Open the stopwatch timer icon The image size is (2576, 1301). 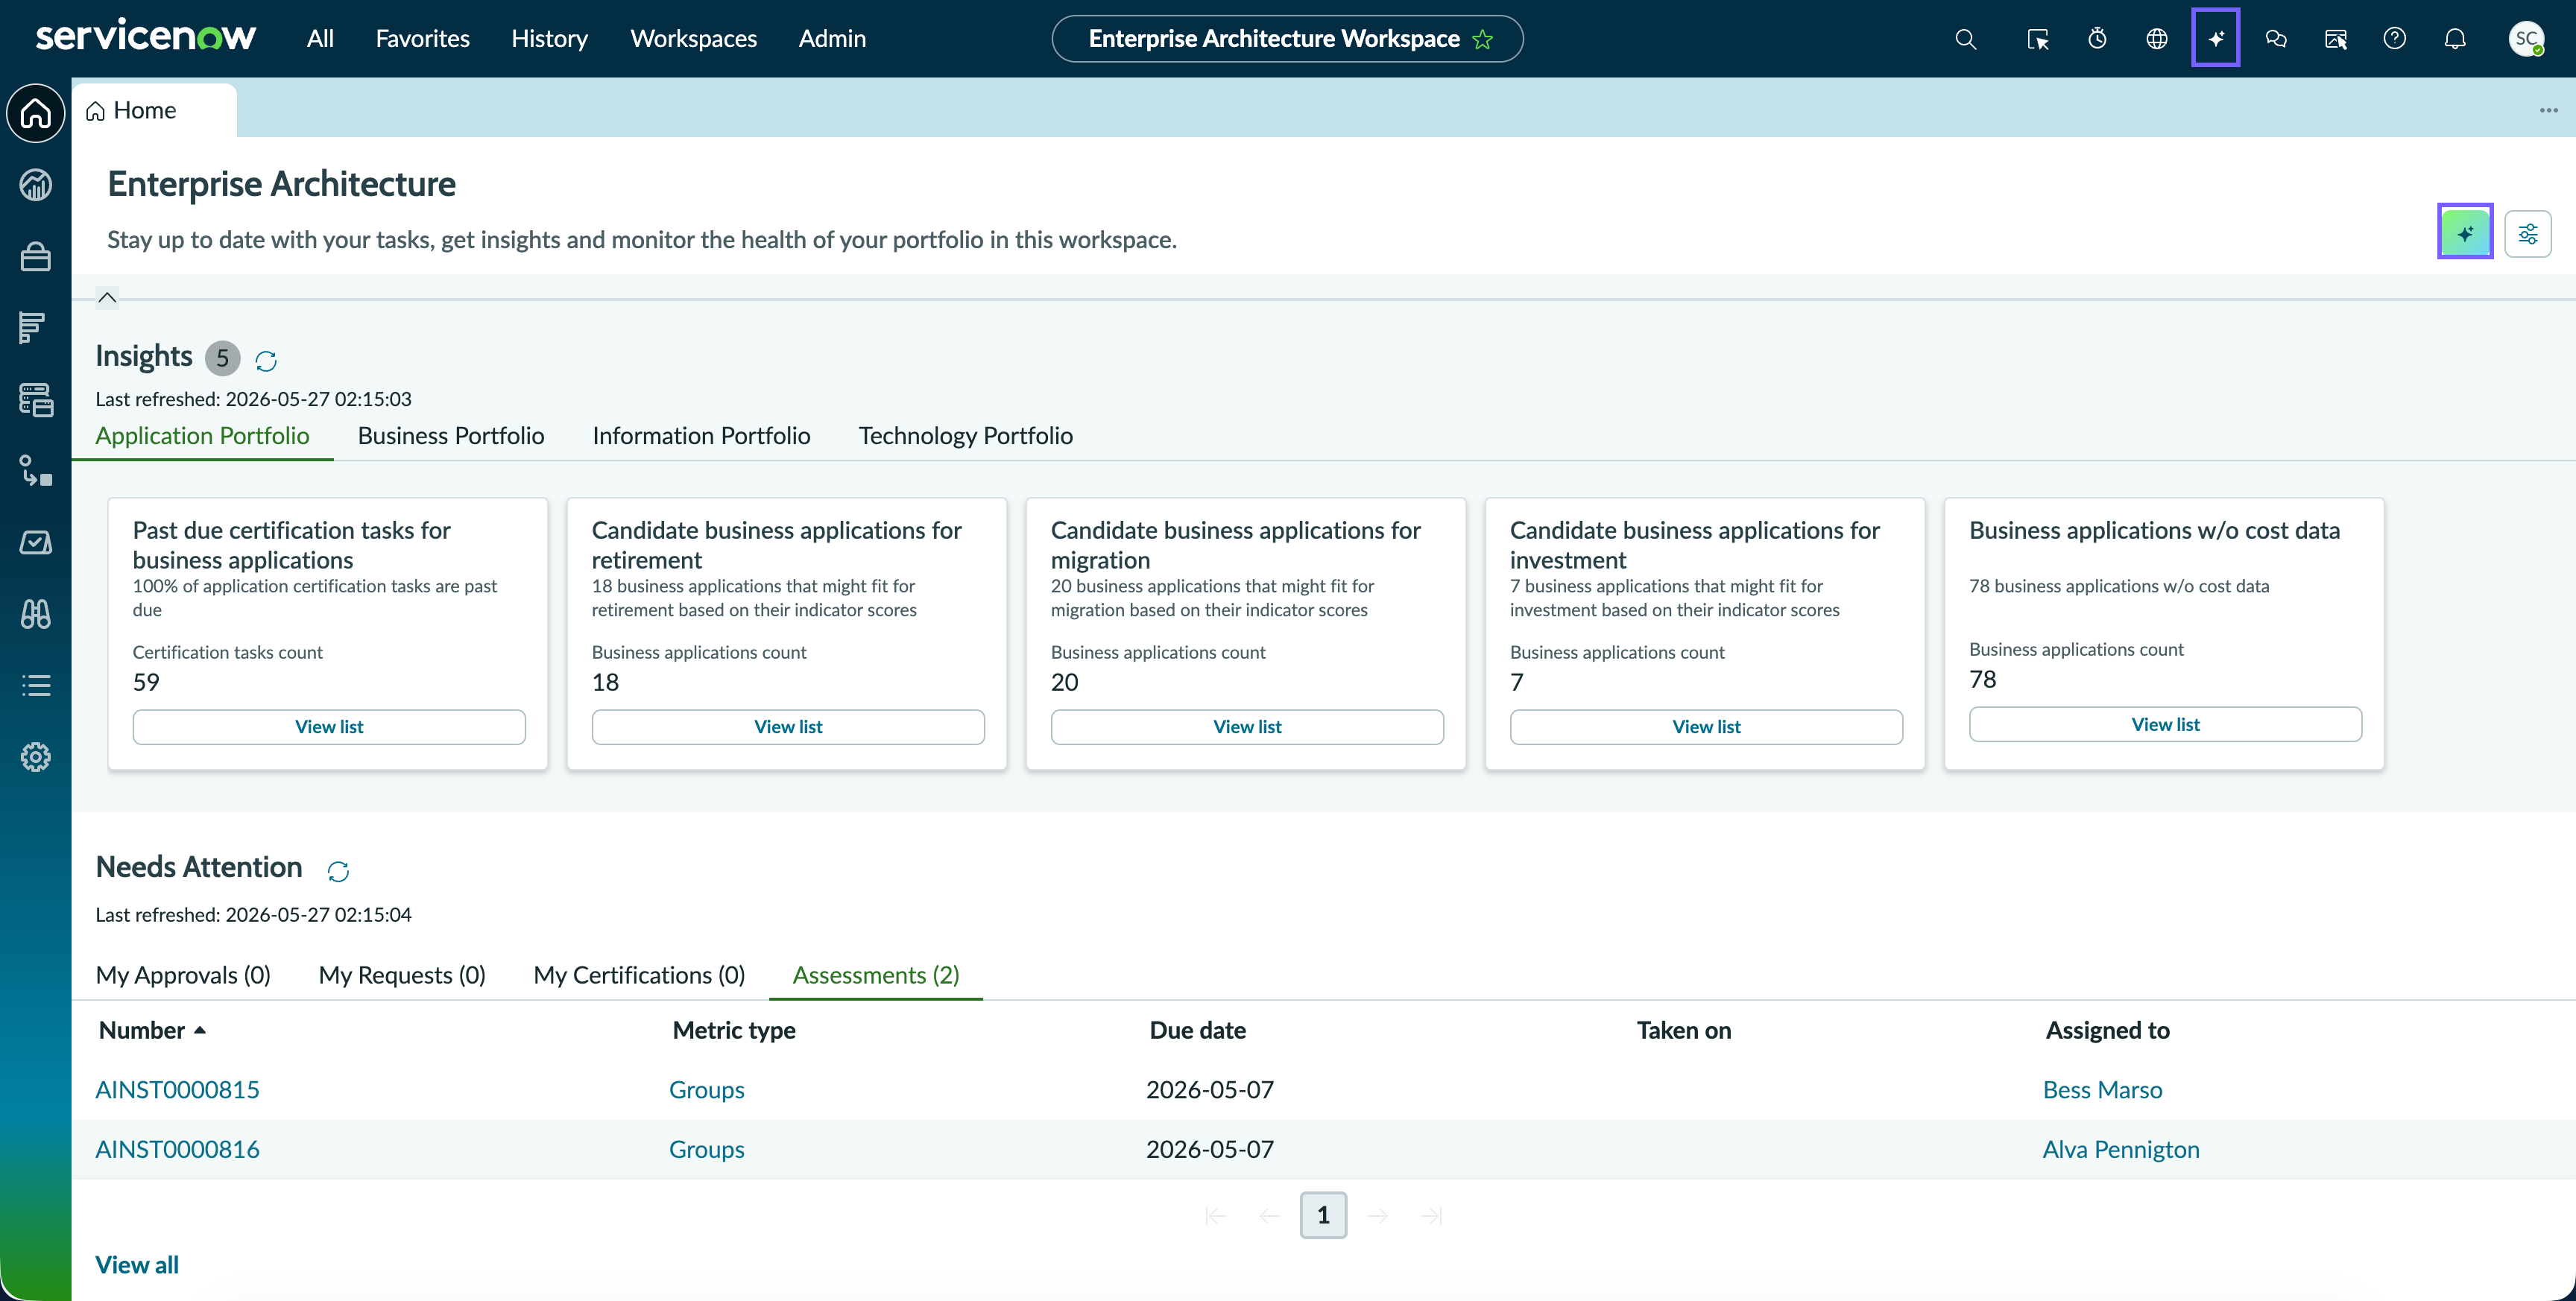tap(2097, 39)
